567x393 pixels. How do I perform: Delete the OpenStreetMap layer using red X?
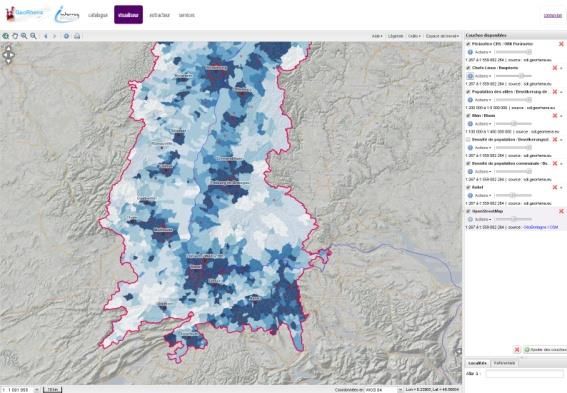tap(561, 211)
